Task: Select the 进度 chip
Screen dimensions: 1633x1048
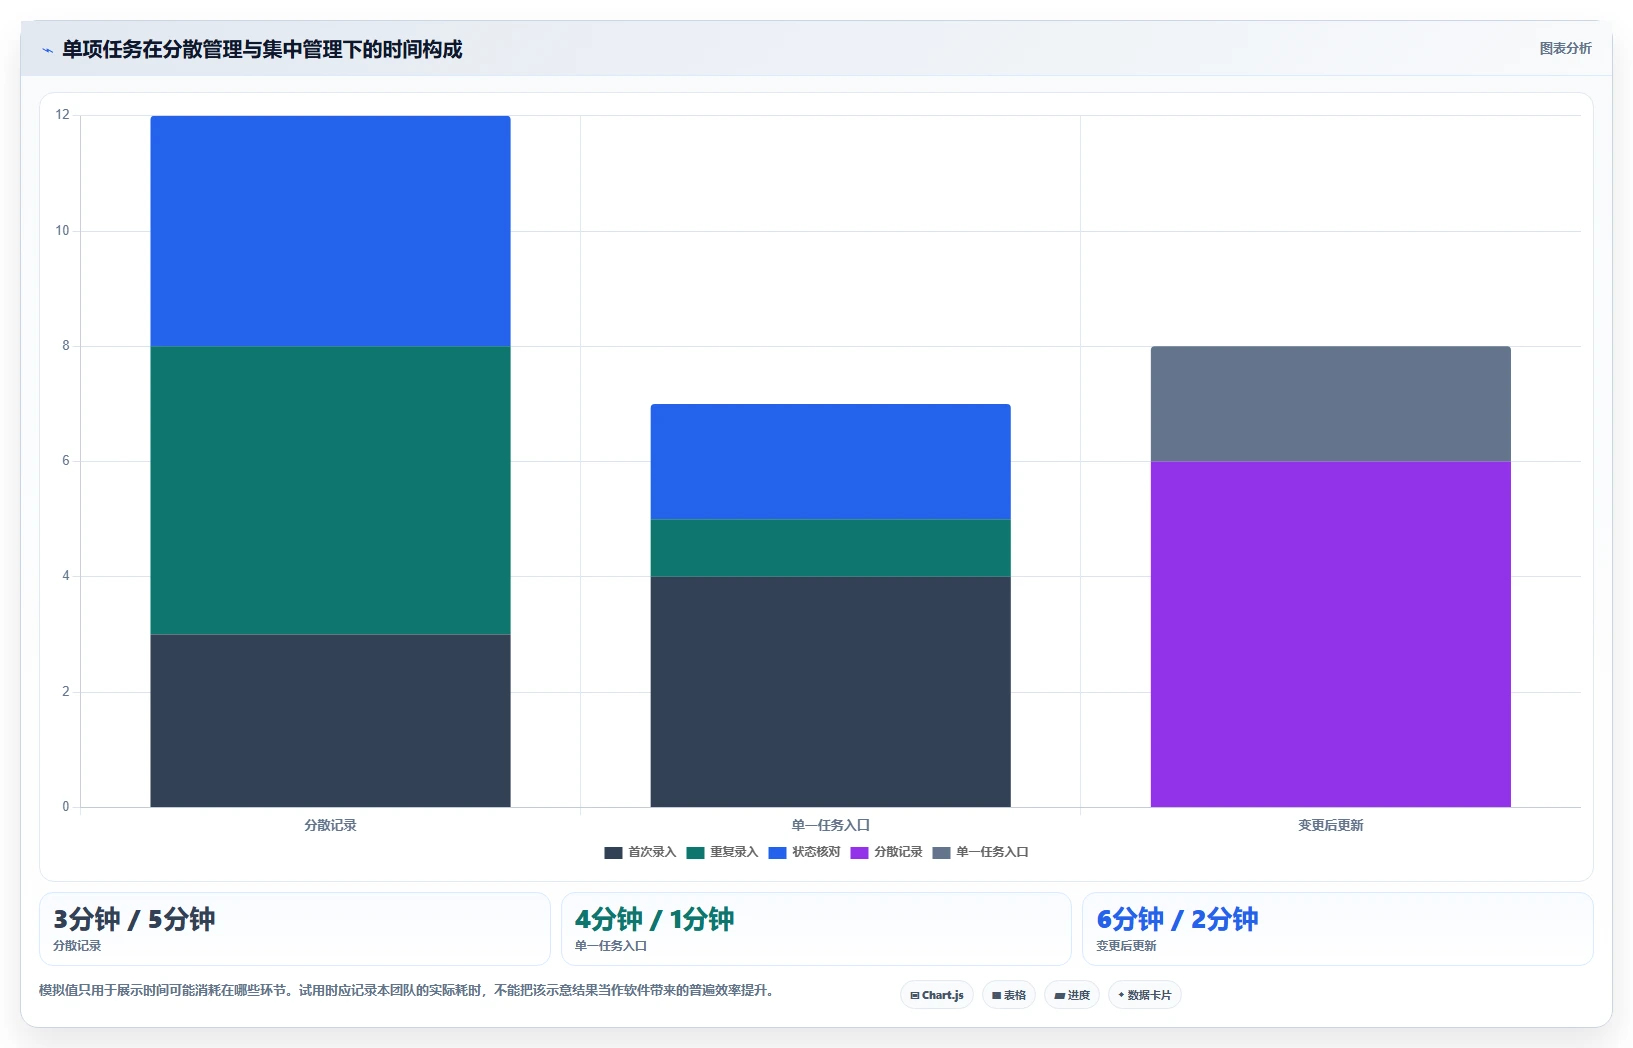Action: point(1072,995)
